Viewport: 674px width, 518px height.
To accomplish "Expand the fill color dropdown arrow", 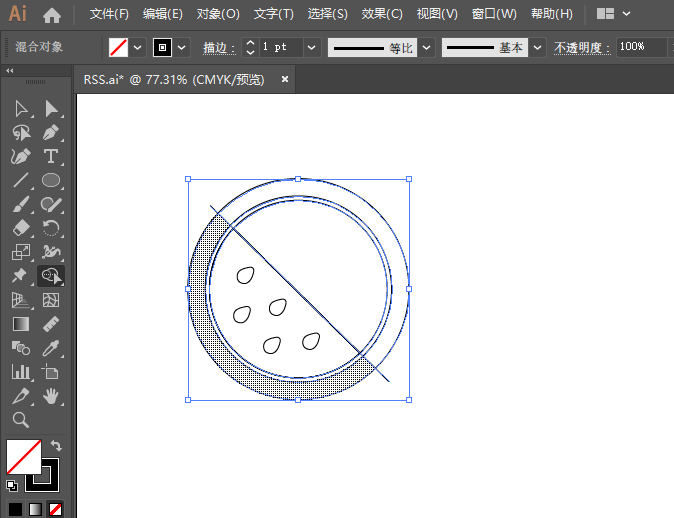I will click(138, 47).
